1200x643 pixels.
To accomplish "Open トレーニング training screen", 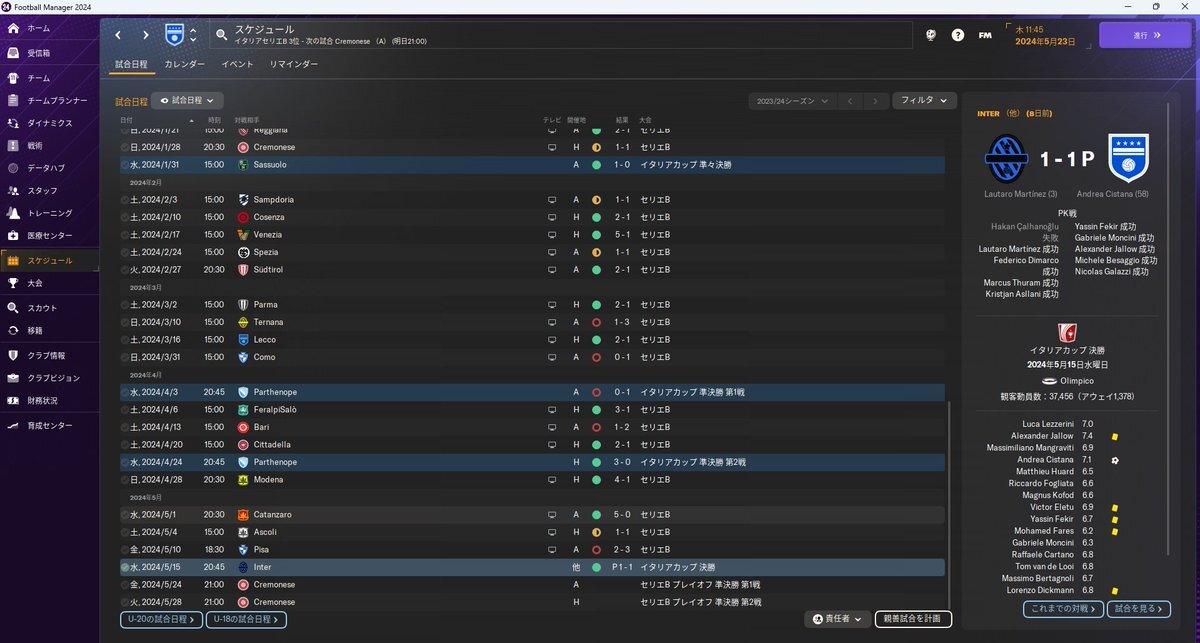I will coord(50,213).
